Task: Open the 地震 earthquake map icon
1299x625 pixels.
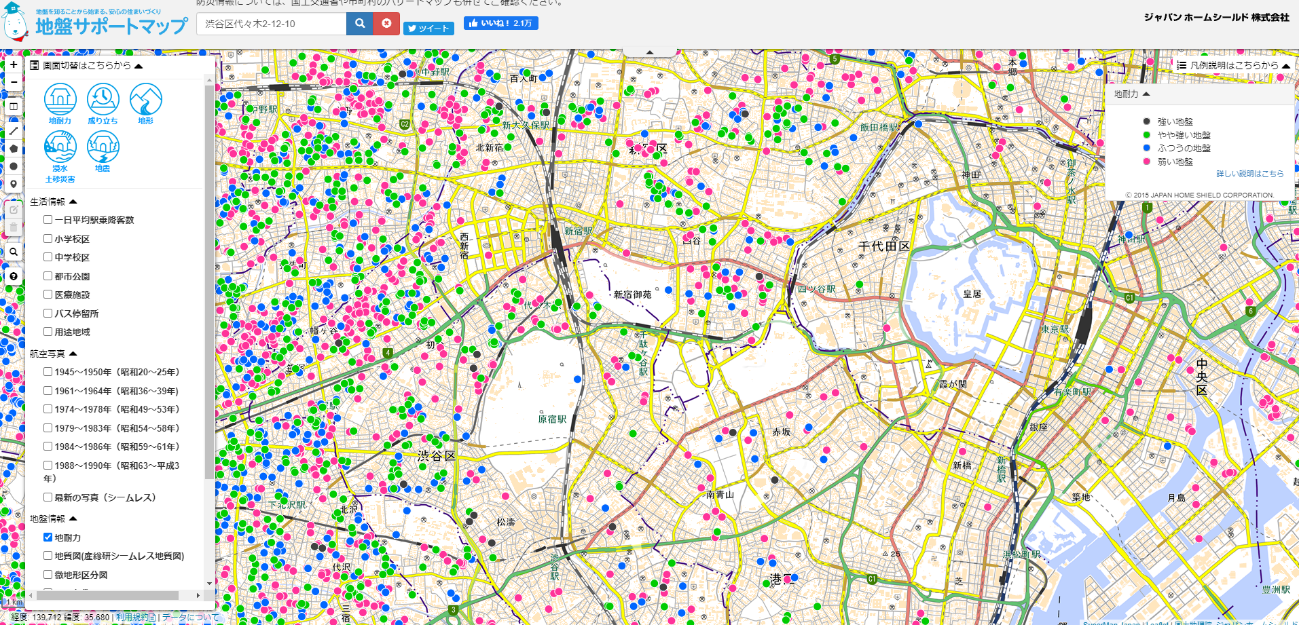Action: pos(103,150)
